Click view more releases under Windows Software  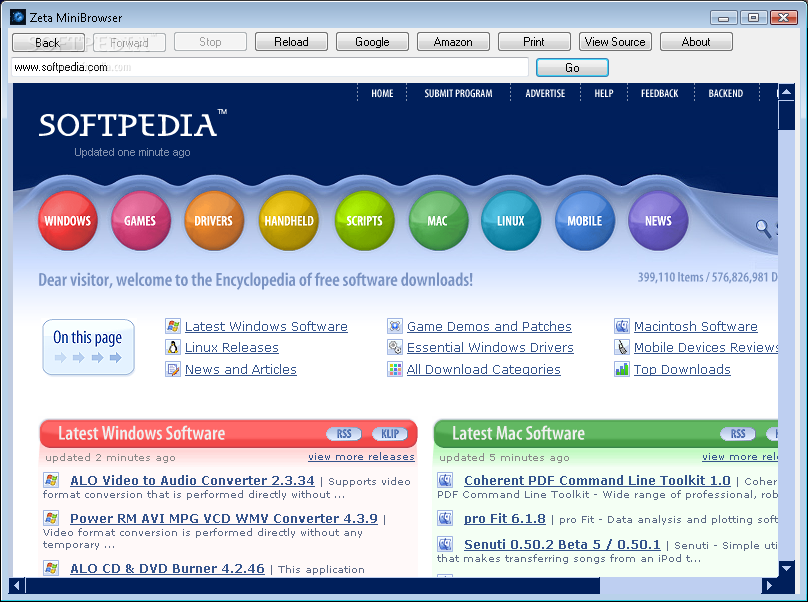(361, 457)
